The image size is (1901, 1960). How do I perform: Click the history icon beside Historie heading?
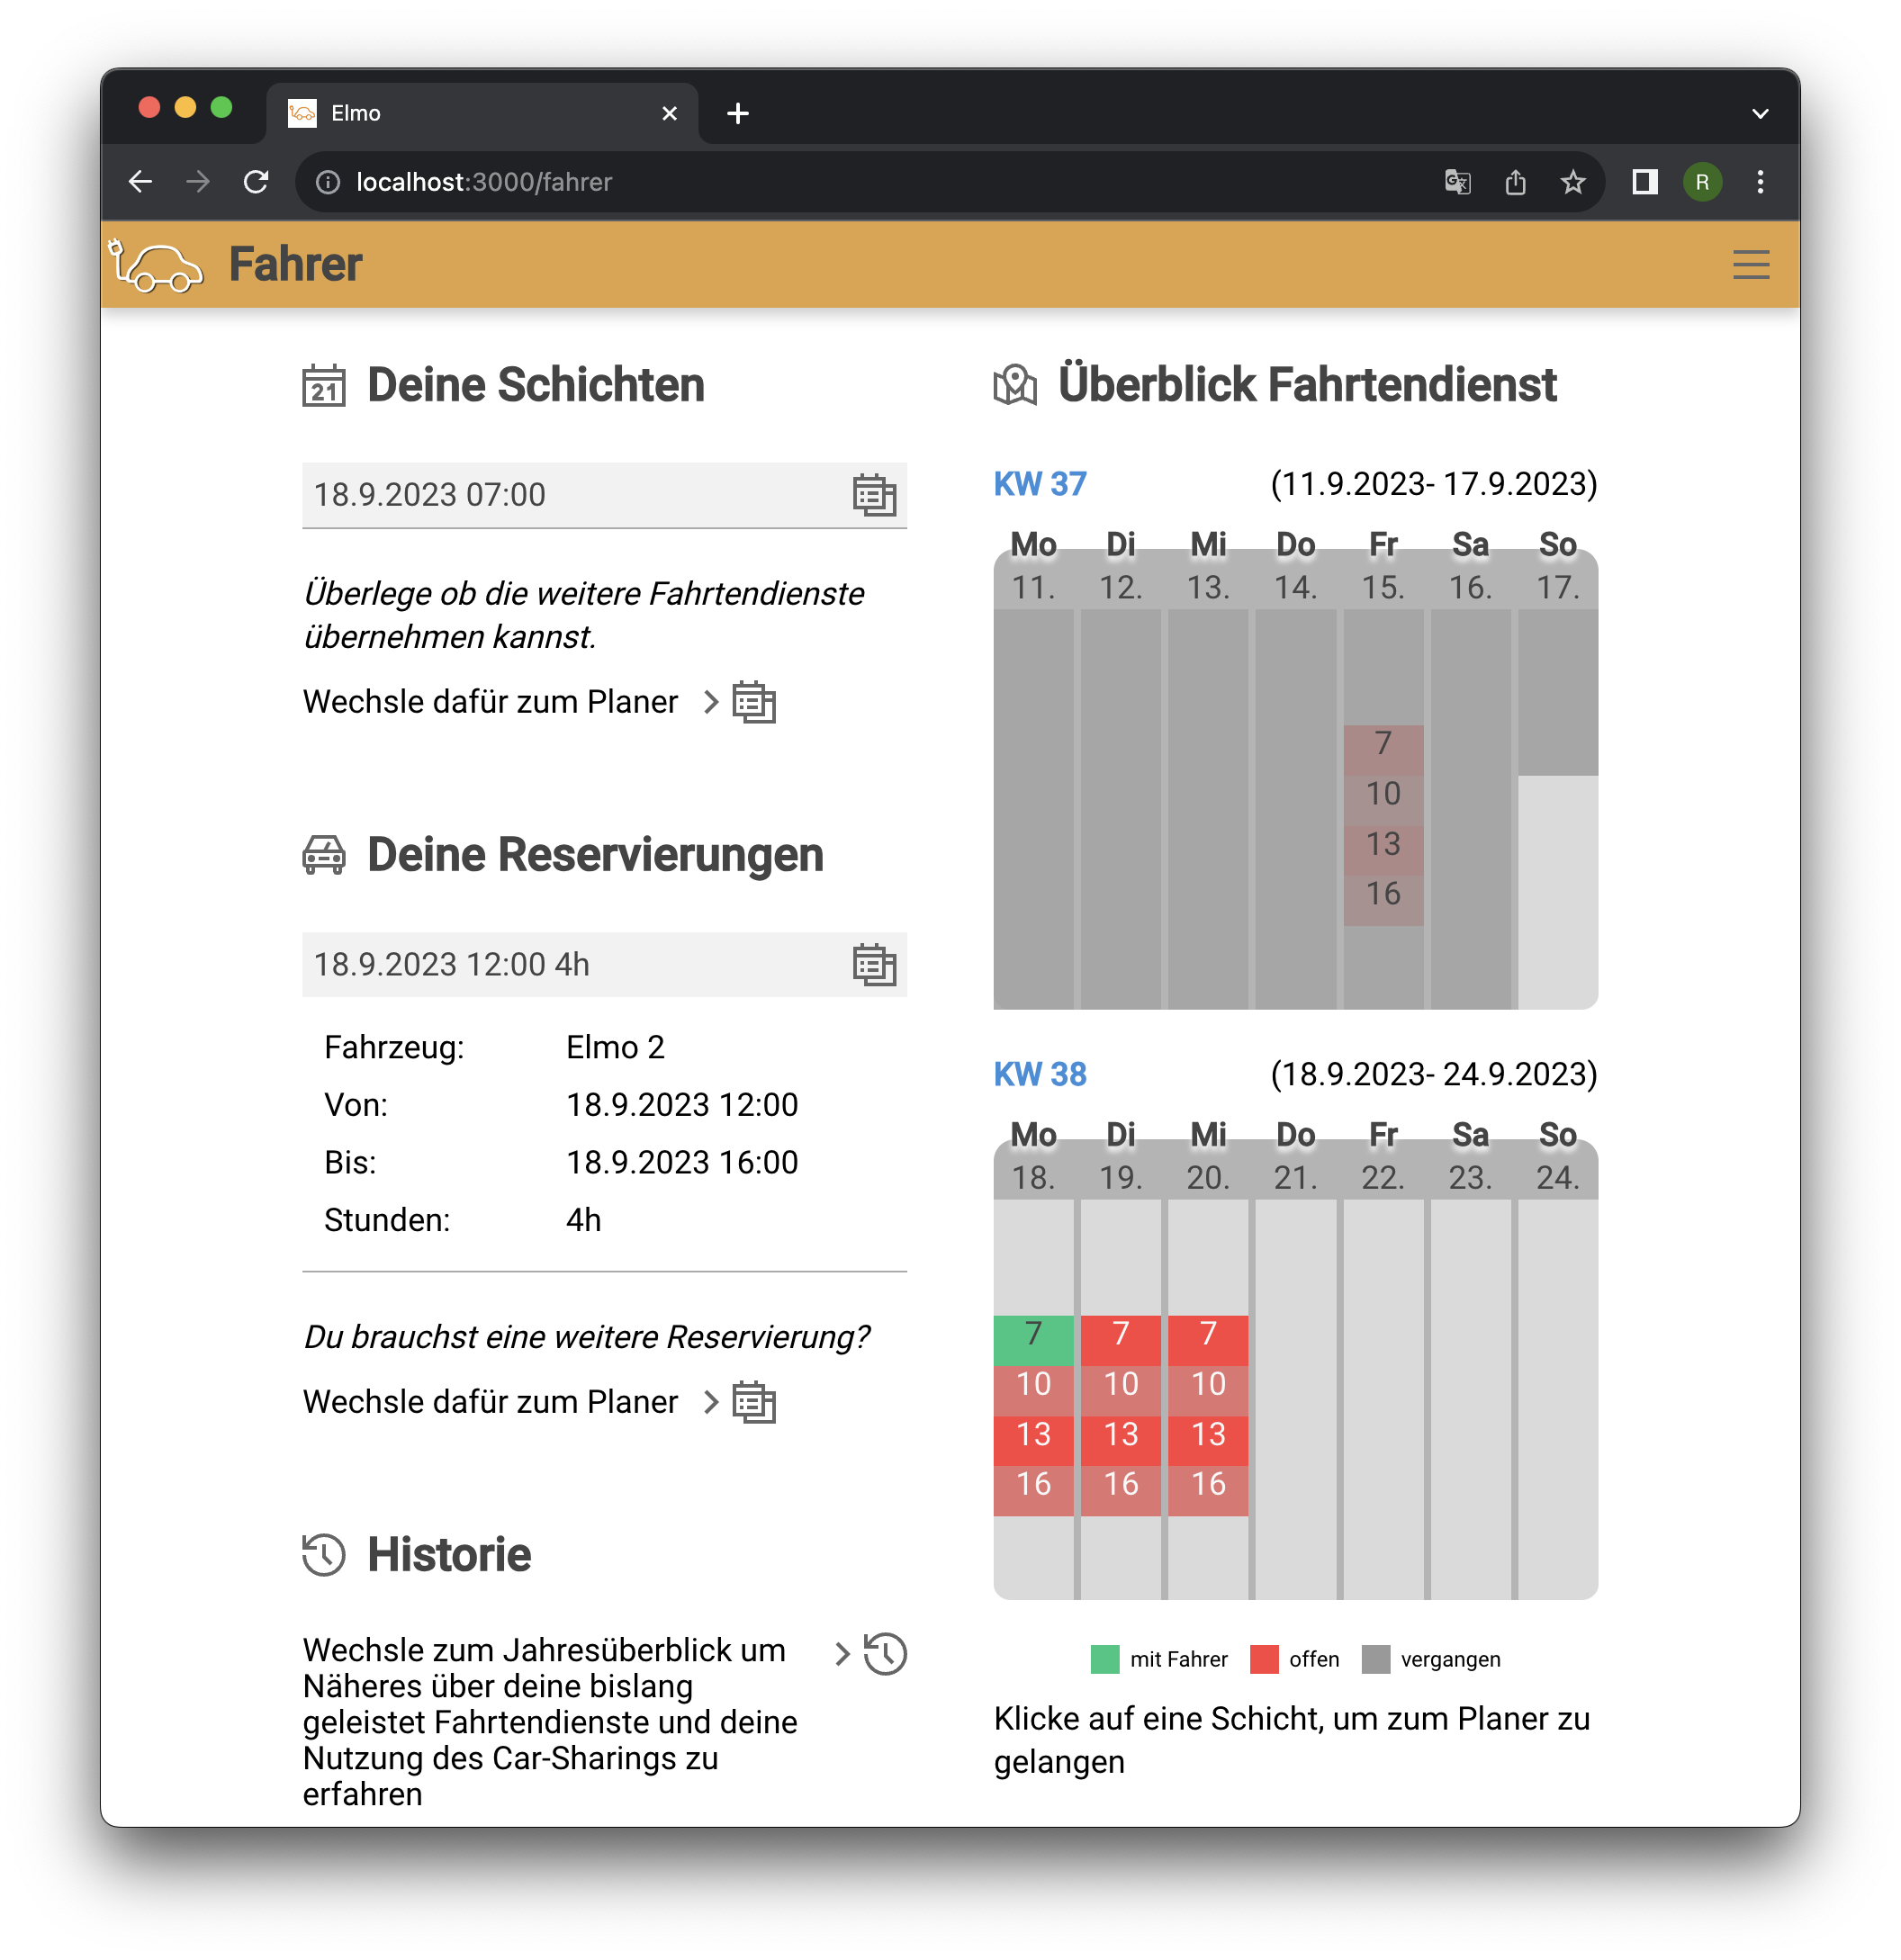pyautogui.click(x=324, y=1555)
